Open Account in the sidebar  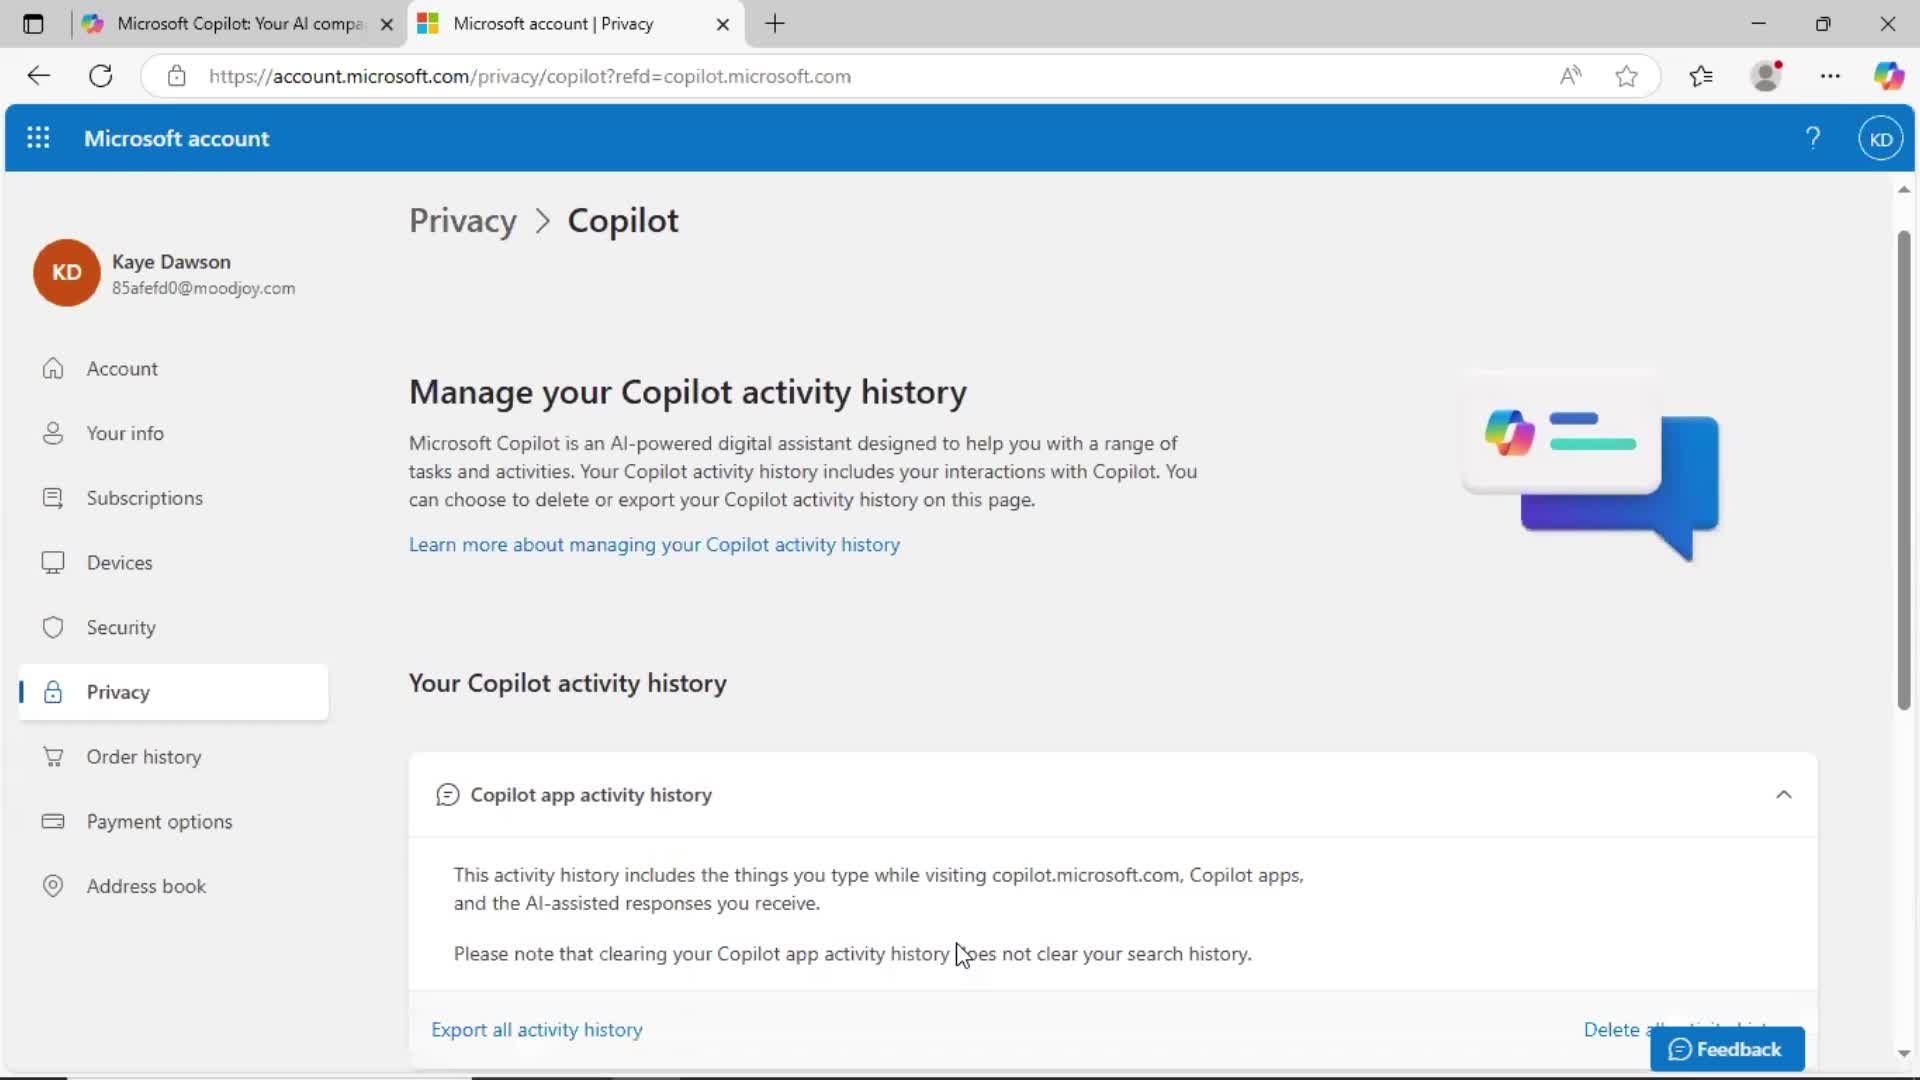pos(174,368)
